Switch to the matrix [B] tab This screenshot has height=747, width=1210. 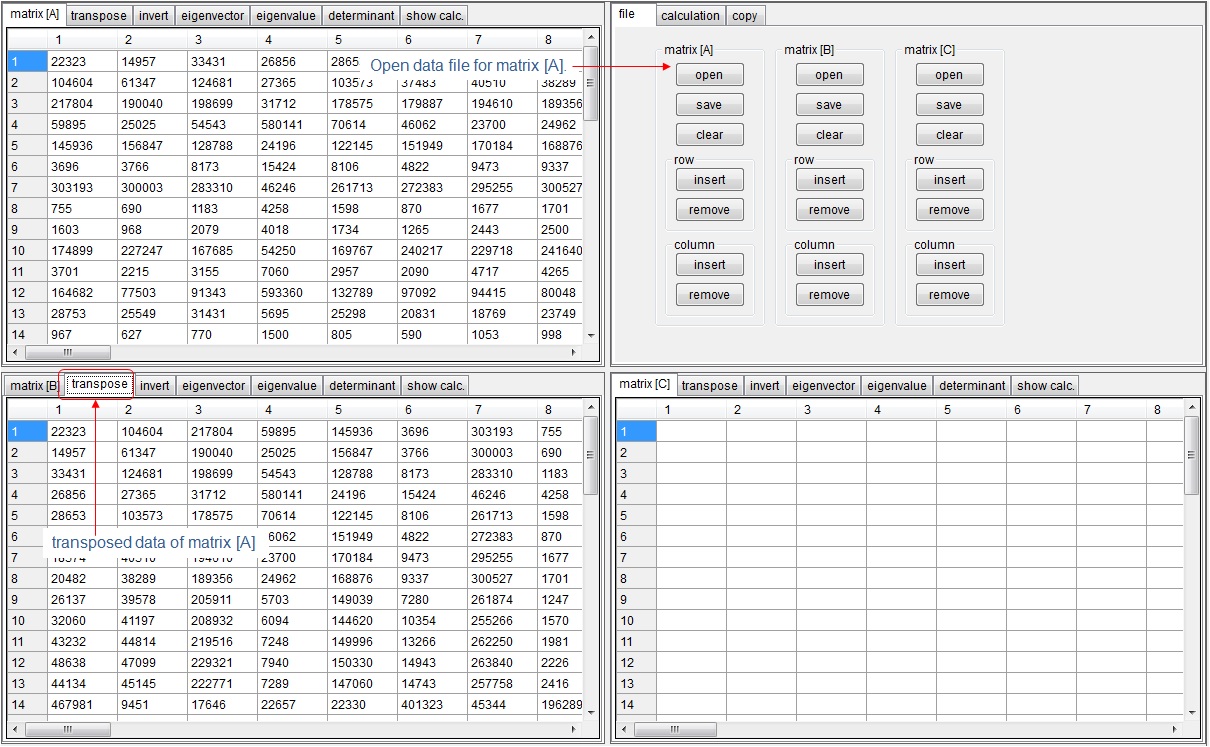click(28, 386)
